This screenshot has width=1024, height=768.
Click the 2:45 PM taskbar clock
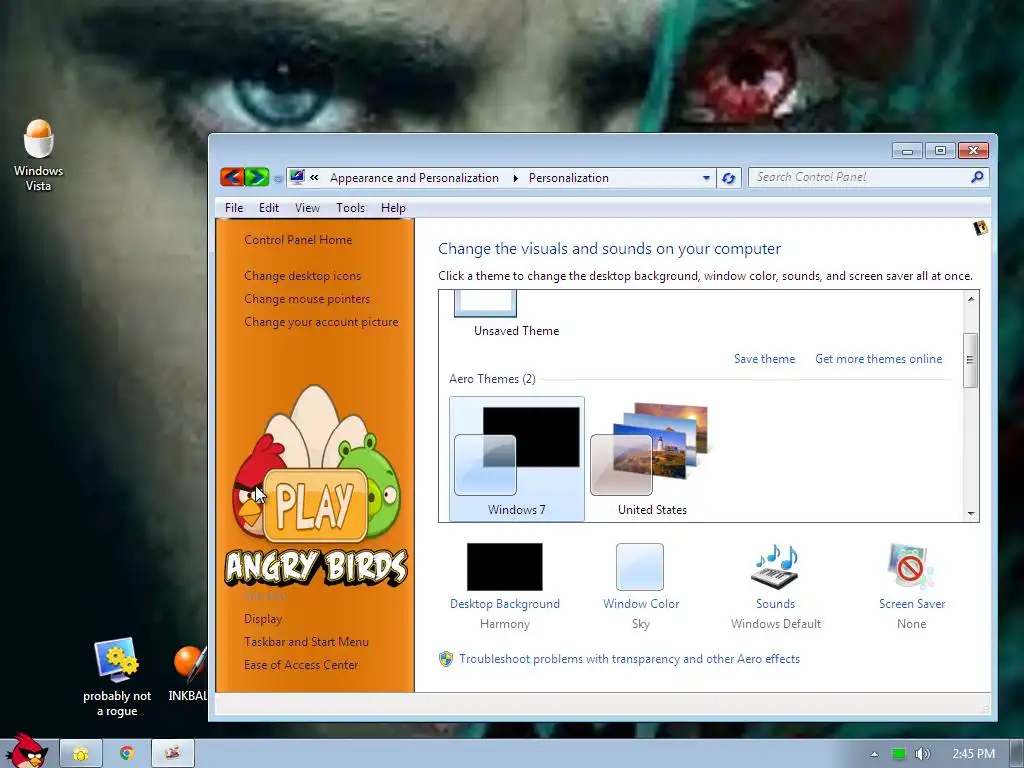[x=973, y=754]
